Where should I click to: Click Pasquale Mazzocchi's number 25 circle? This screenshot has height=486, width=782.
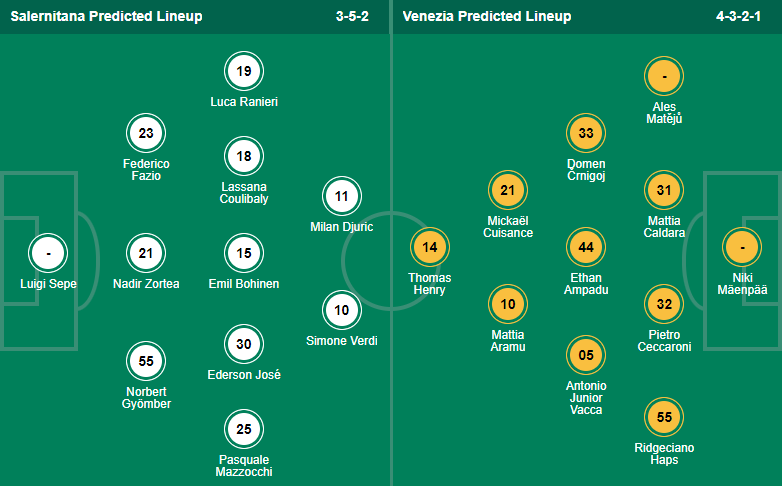click(x=244, y=429)
